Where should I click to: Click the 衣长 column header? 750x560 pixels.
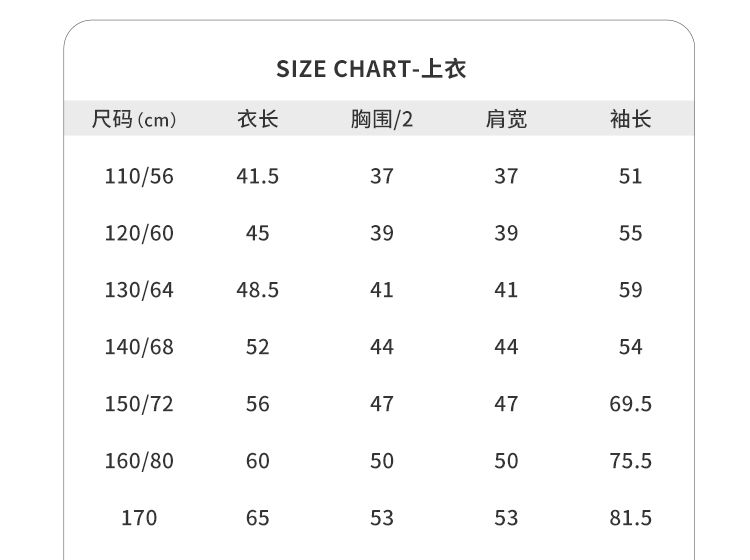(x=257, y=120)
